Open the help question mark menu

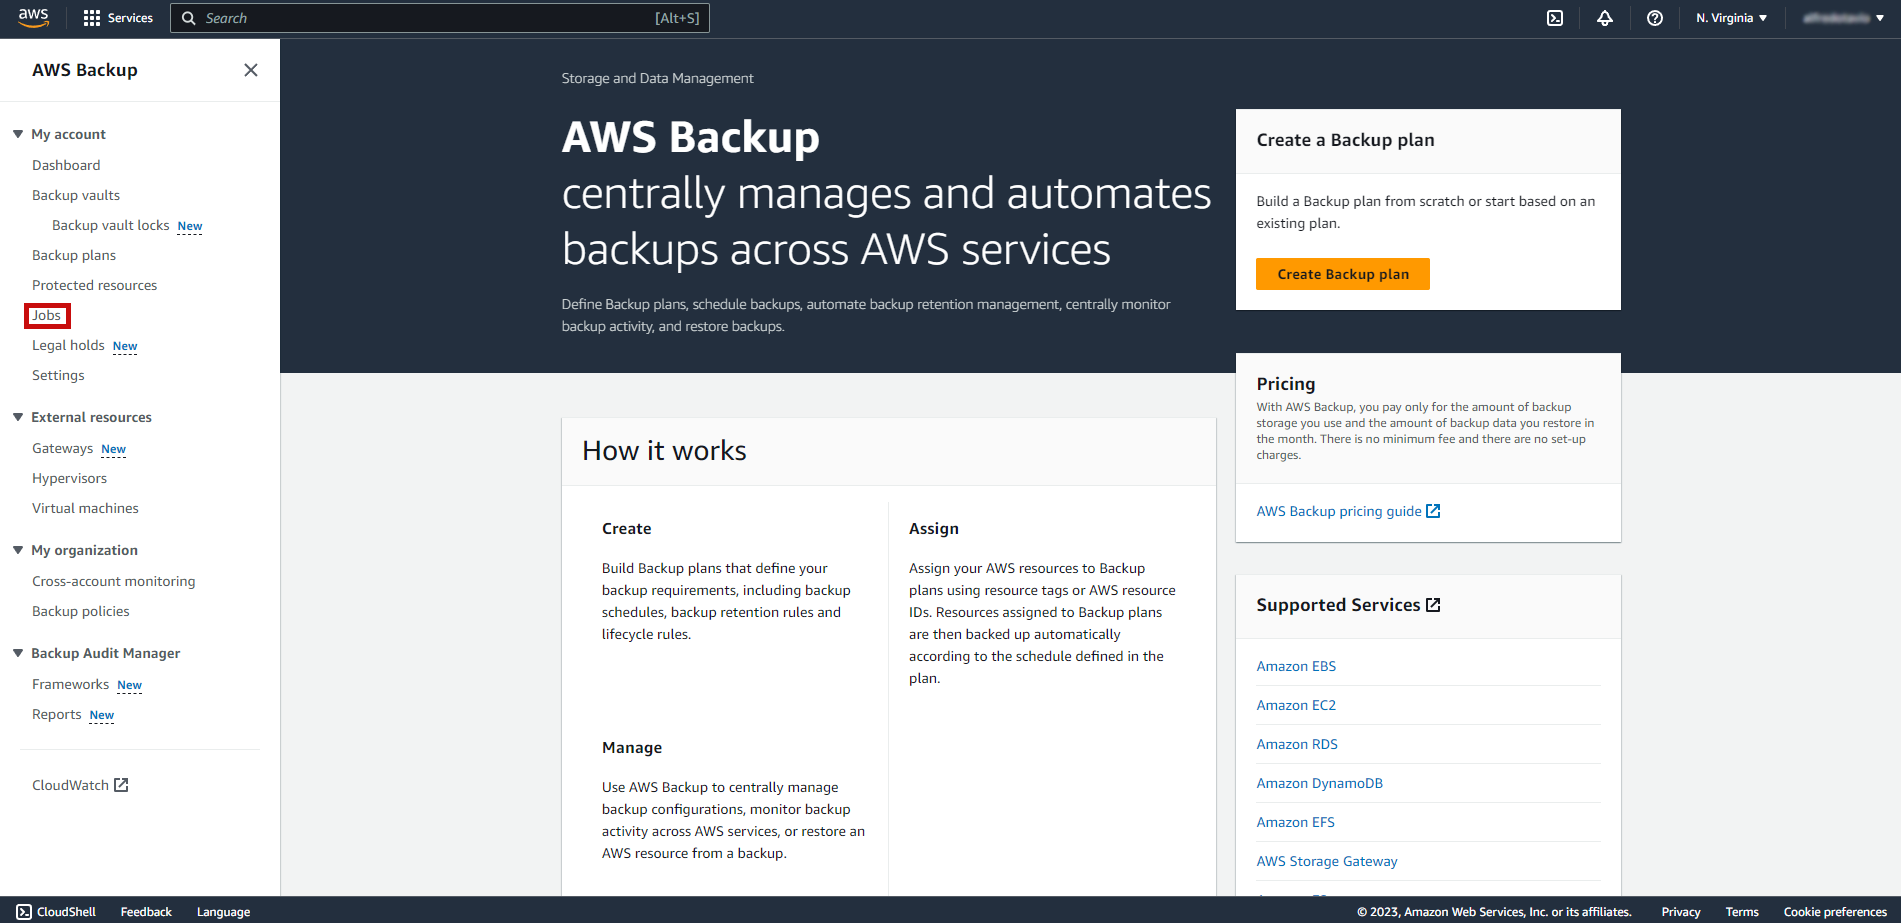tap(1655, 18)
